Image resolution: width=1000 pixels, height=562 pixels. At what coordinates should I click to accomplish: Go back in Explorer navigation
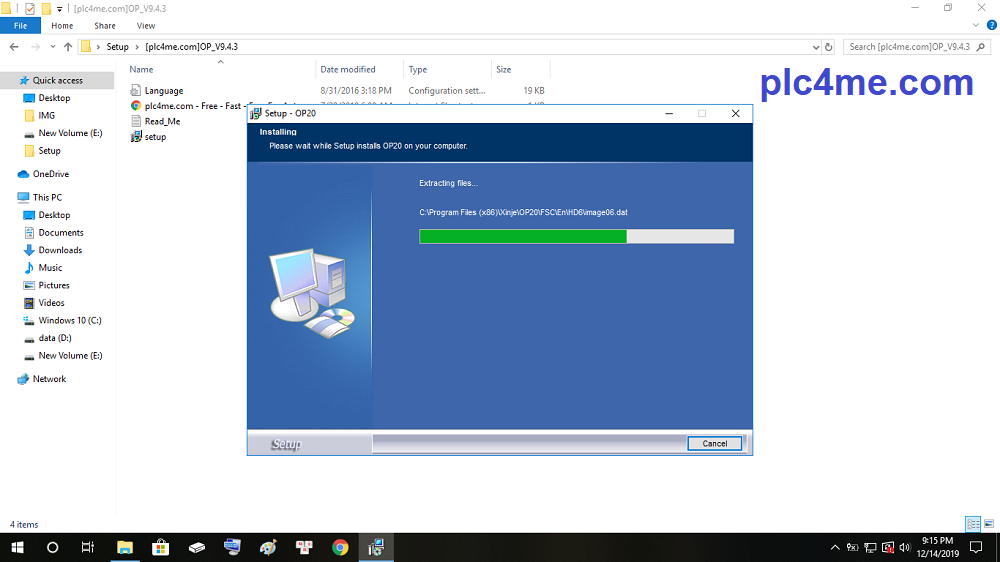click(14, 47)
